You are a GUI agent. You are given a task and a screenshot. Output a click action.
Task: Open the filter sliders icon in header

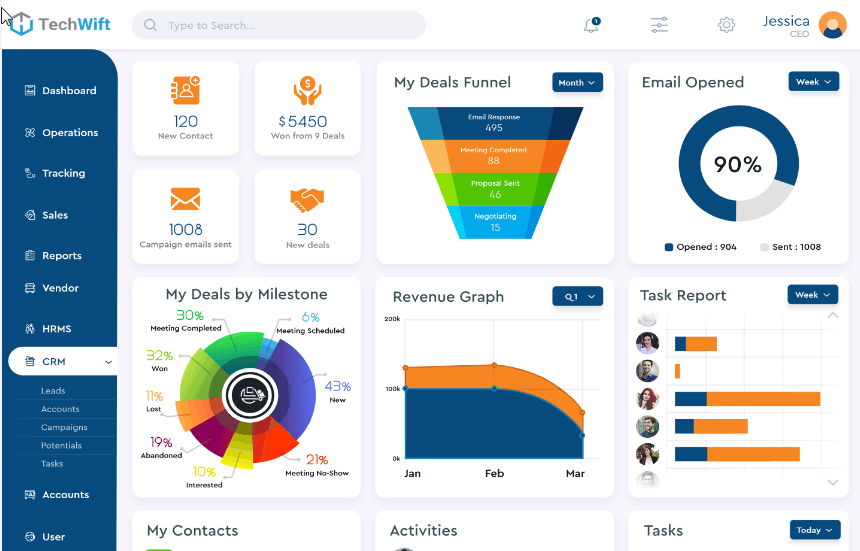659,25
